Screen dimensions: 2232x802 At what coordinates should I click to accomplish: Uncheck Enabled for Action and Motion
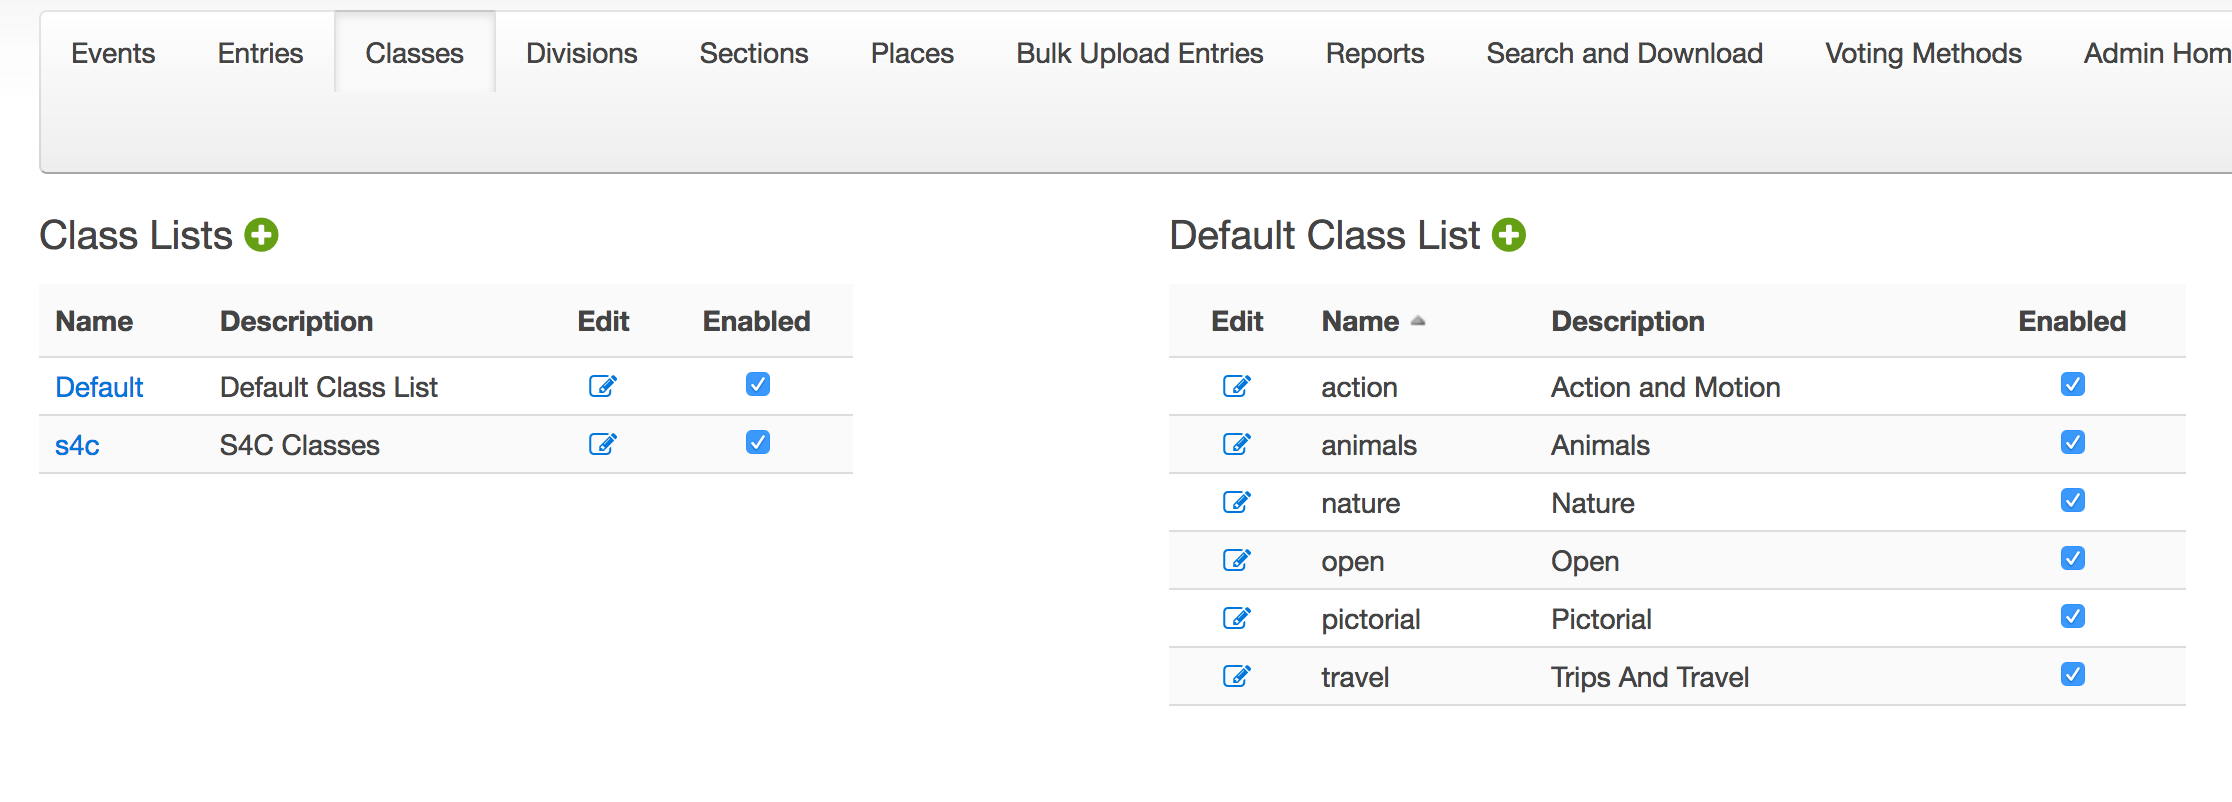click(2072, 384)
